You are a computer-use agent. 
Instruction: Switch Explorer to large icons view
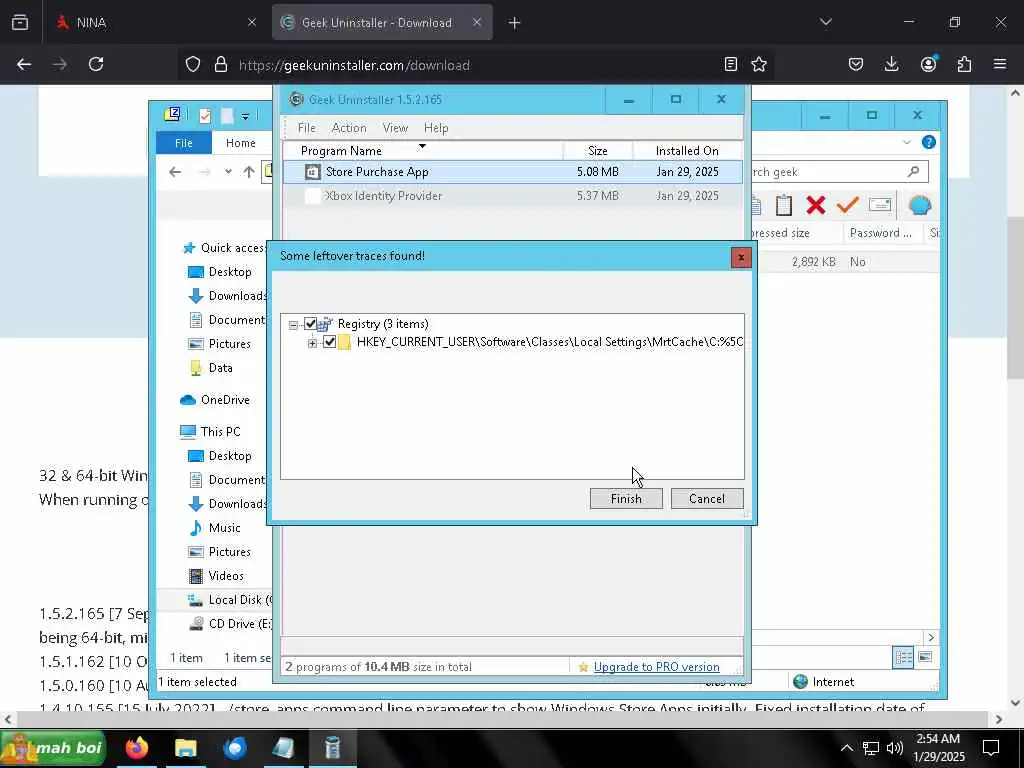click(925, 657)
